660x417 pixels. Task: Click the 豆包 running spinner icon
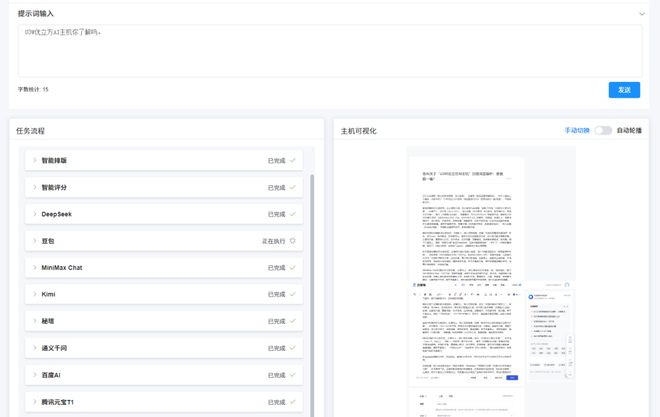293,241
